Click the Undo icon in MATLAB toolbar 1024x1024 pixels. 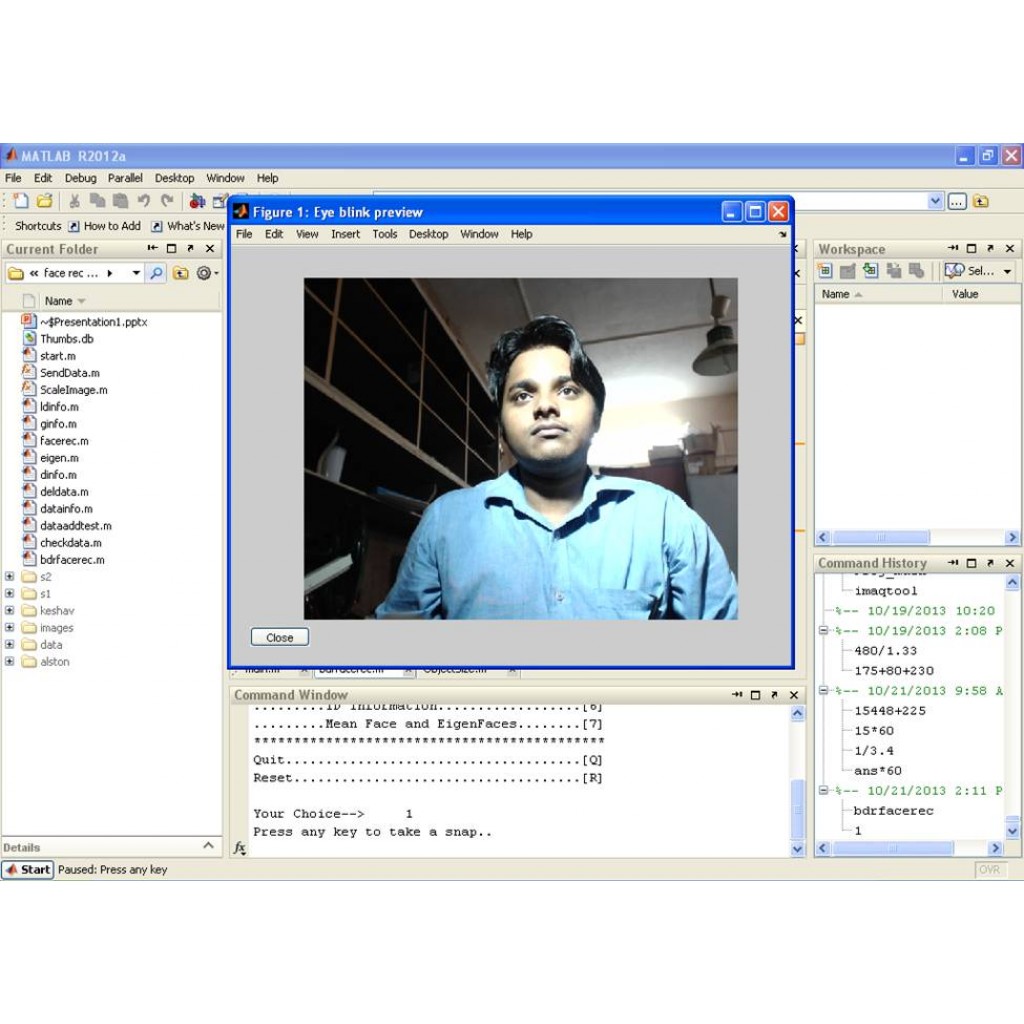click(x=143, y=201)
